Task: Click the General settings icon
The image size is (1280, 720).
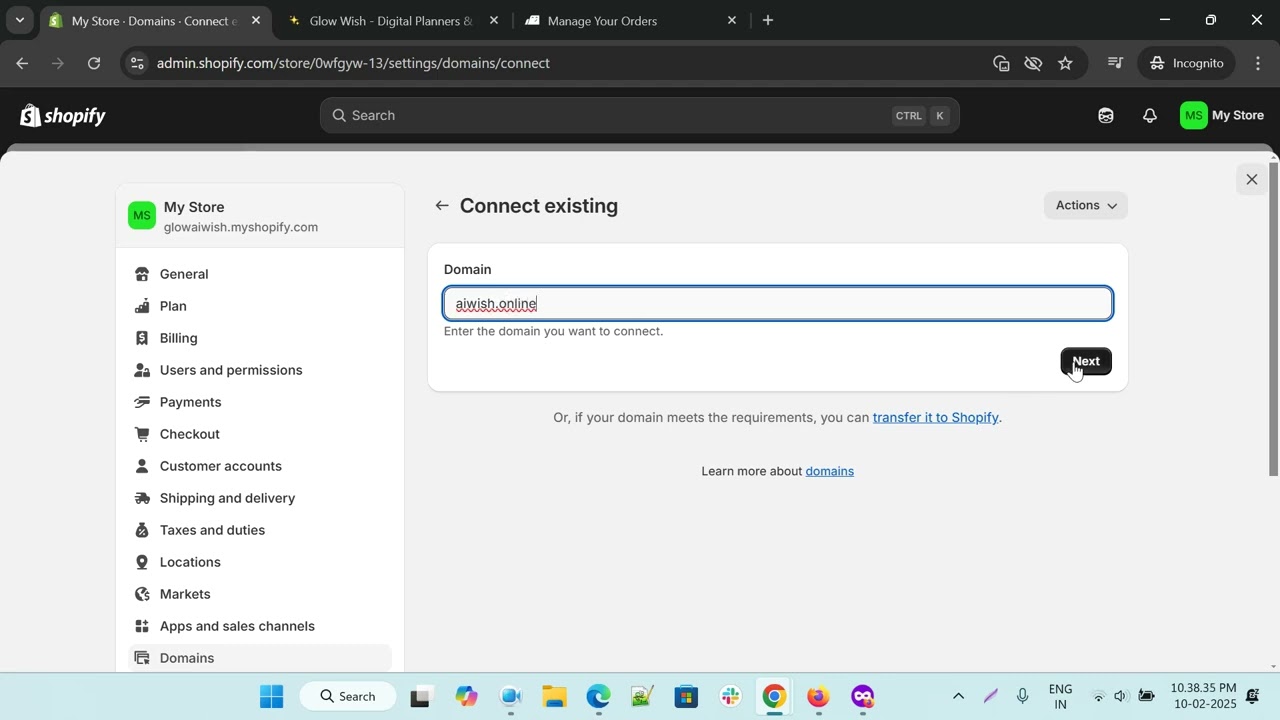Action: click(142, 274)
